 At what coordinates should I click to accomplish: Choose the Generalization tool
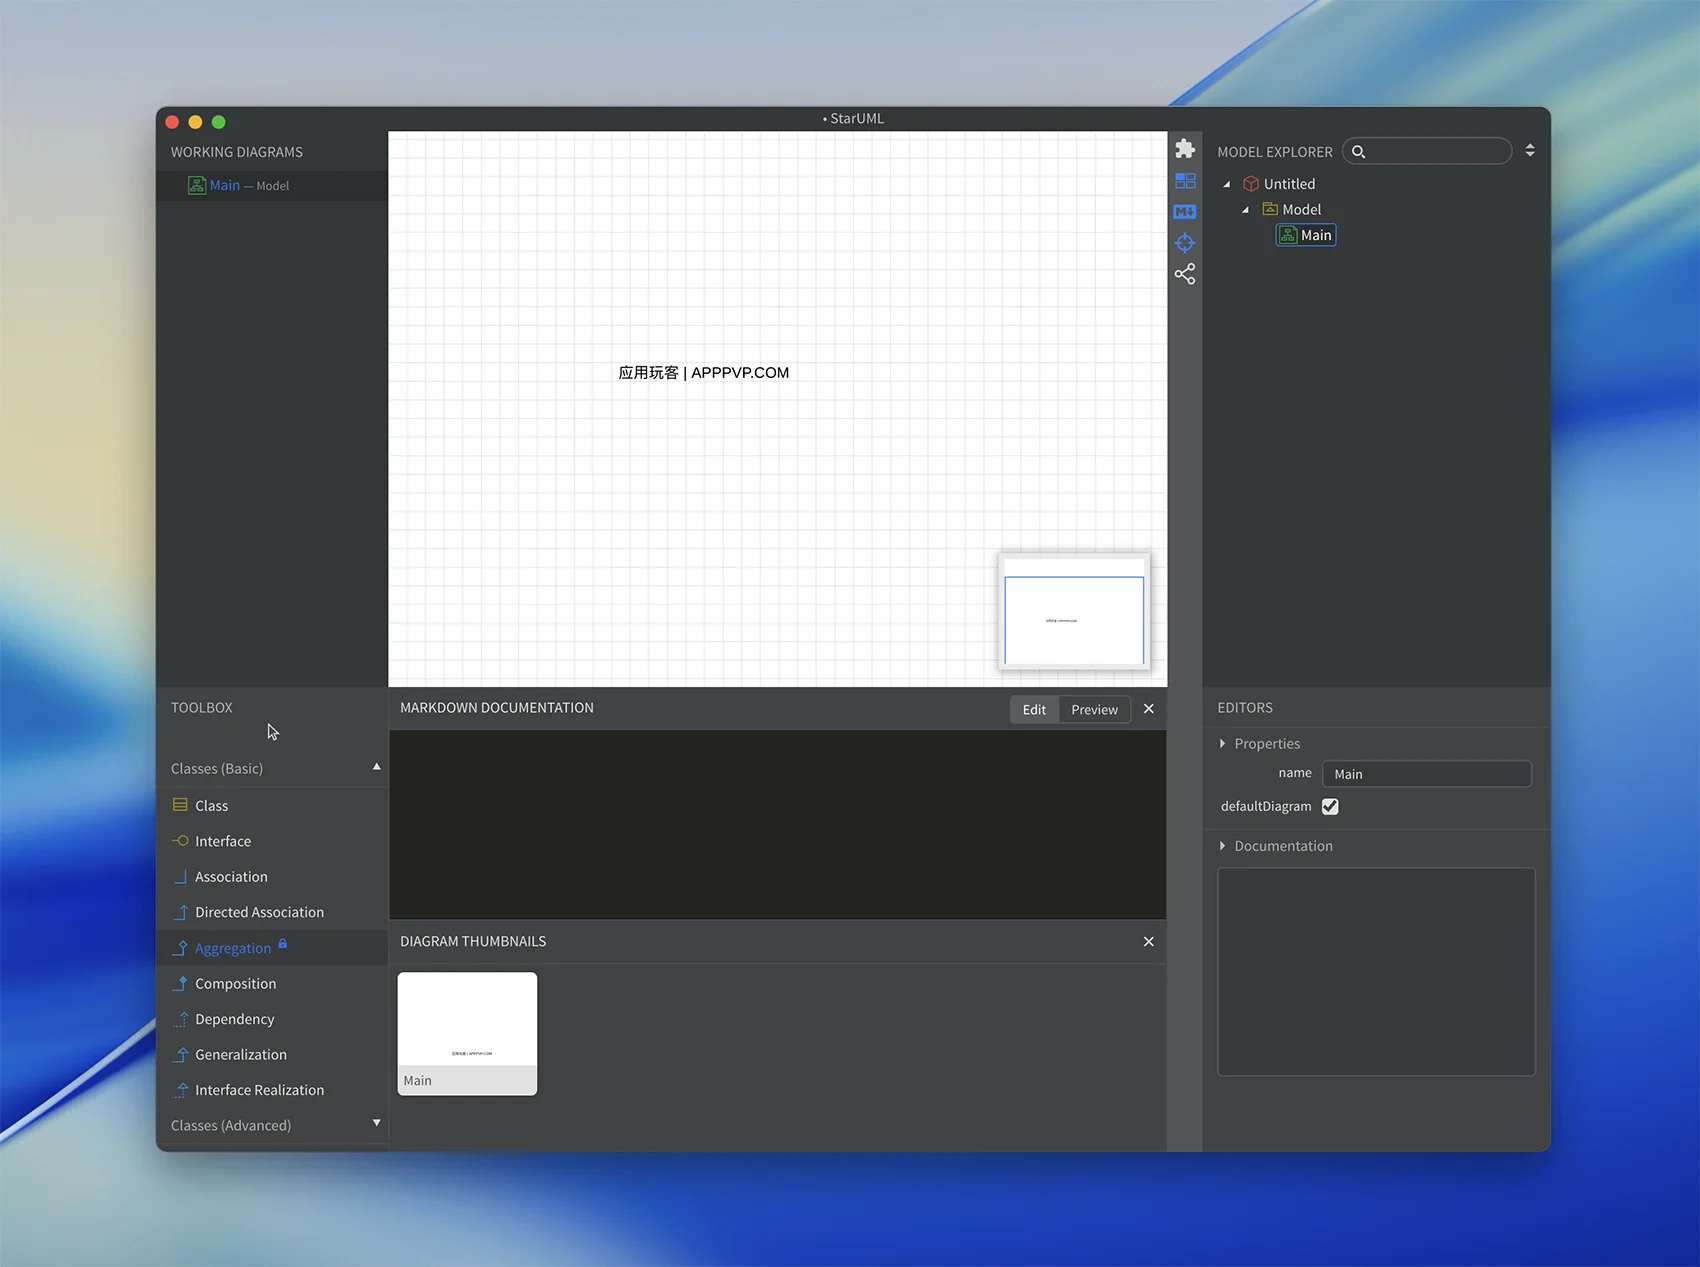[x=240, y=1055]
